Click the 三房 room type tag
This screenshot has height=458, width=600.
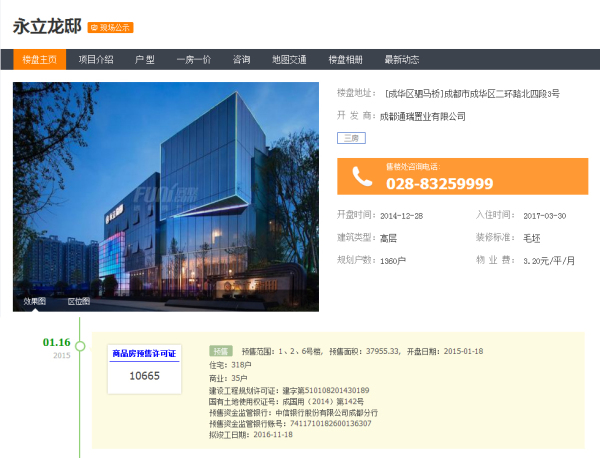click(x=349, y=138)
